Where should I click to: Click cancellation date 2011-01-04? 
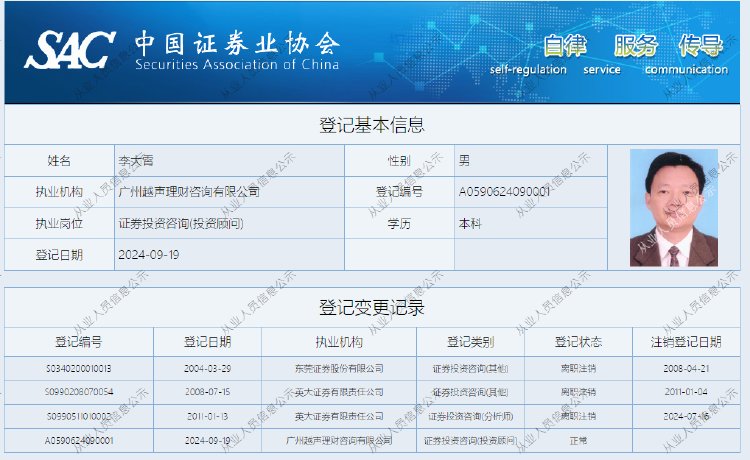tap(686, 392)
